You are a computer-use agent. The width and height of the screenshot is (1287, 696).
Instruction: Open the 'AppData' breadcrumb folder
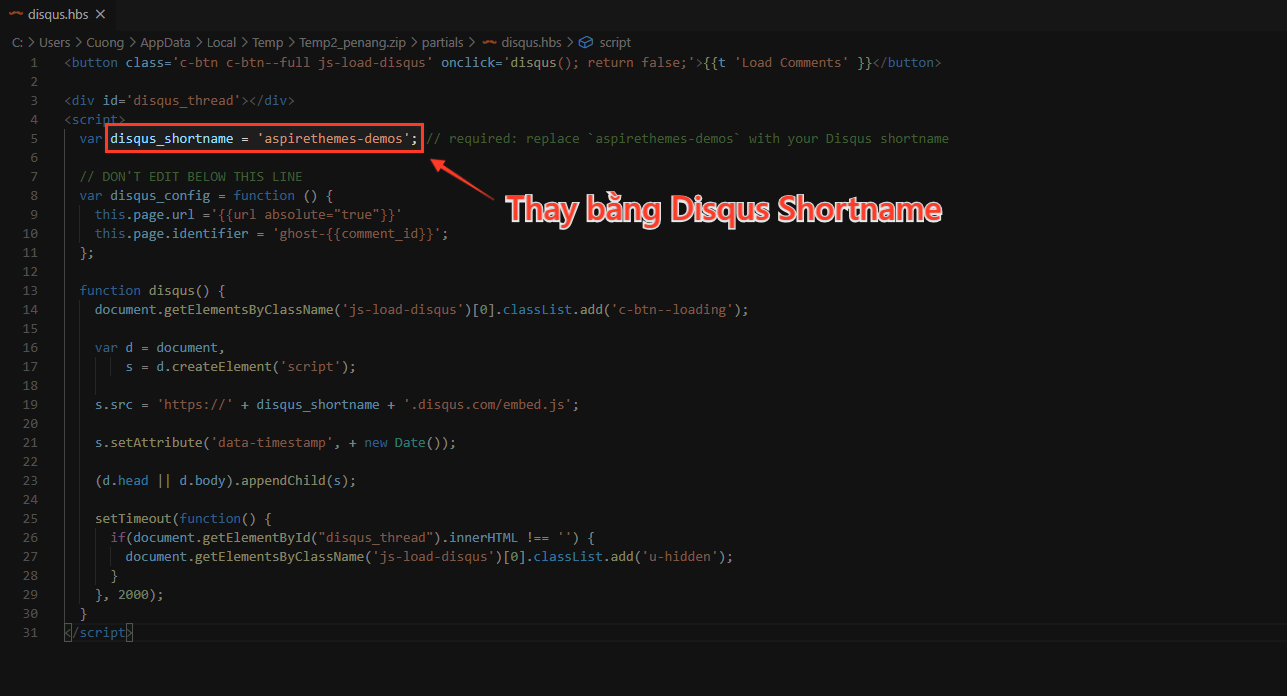click(166, 43)
